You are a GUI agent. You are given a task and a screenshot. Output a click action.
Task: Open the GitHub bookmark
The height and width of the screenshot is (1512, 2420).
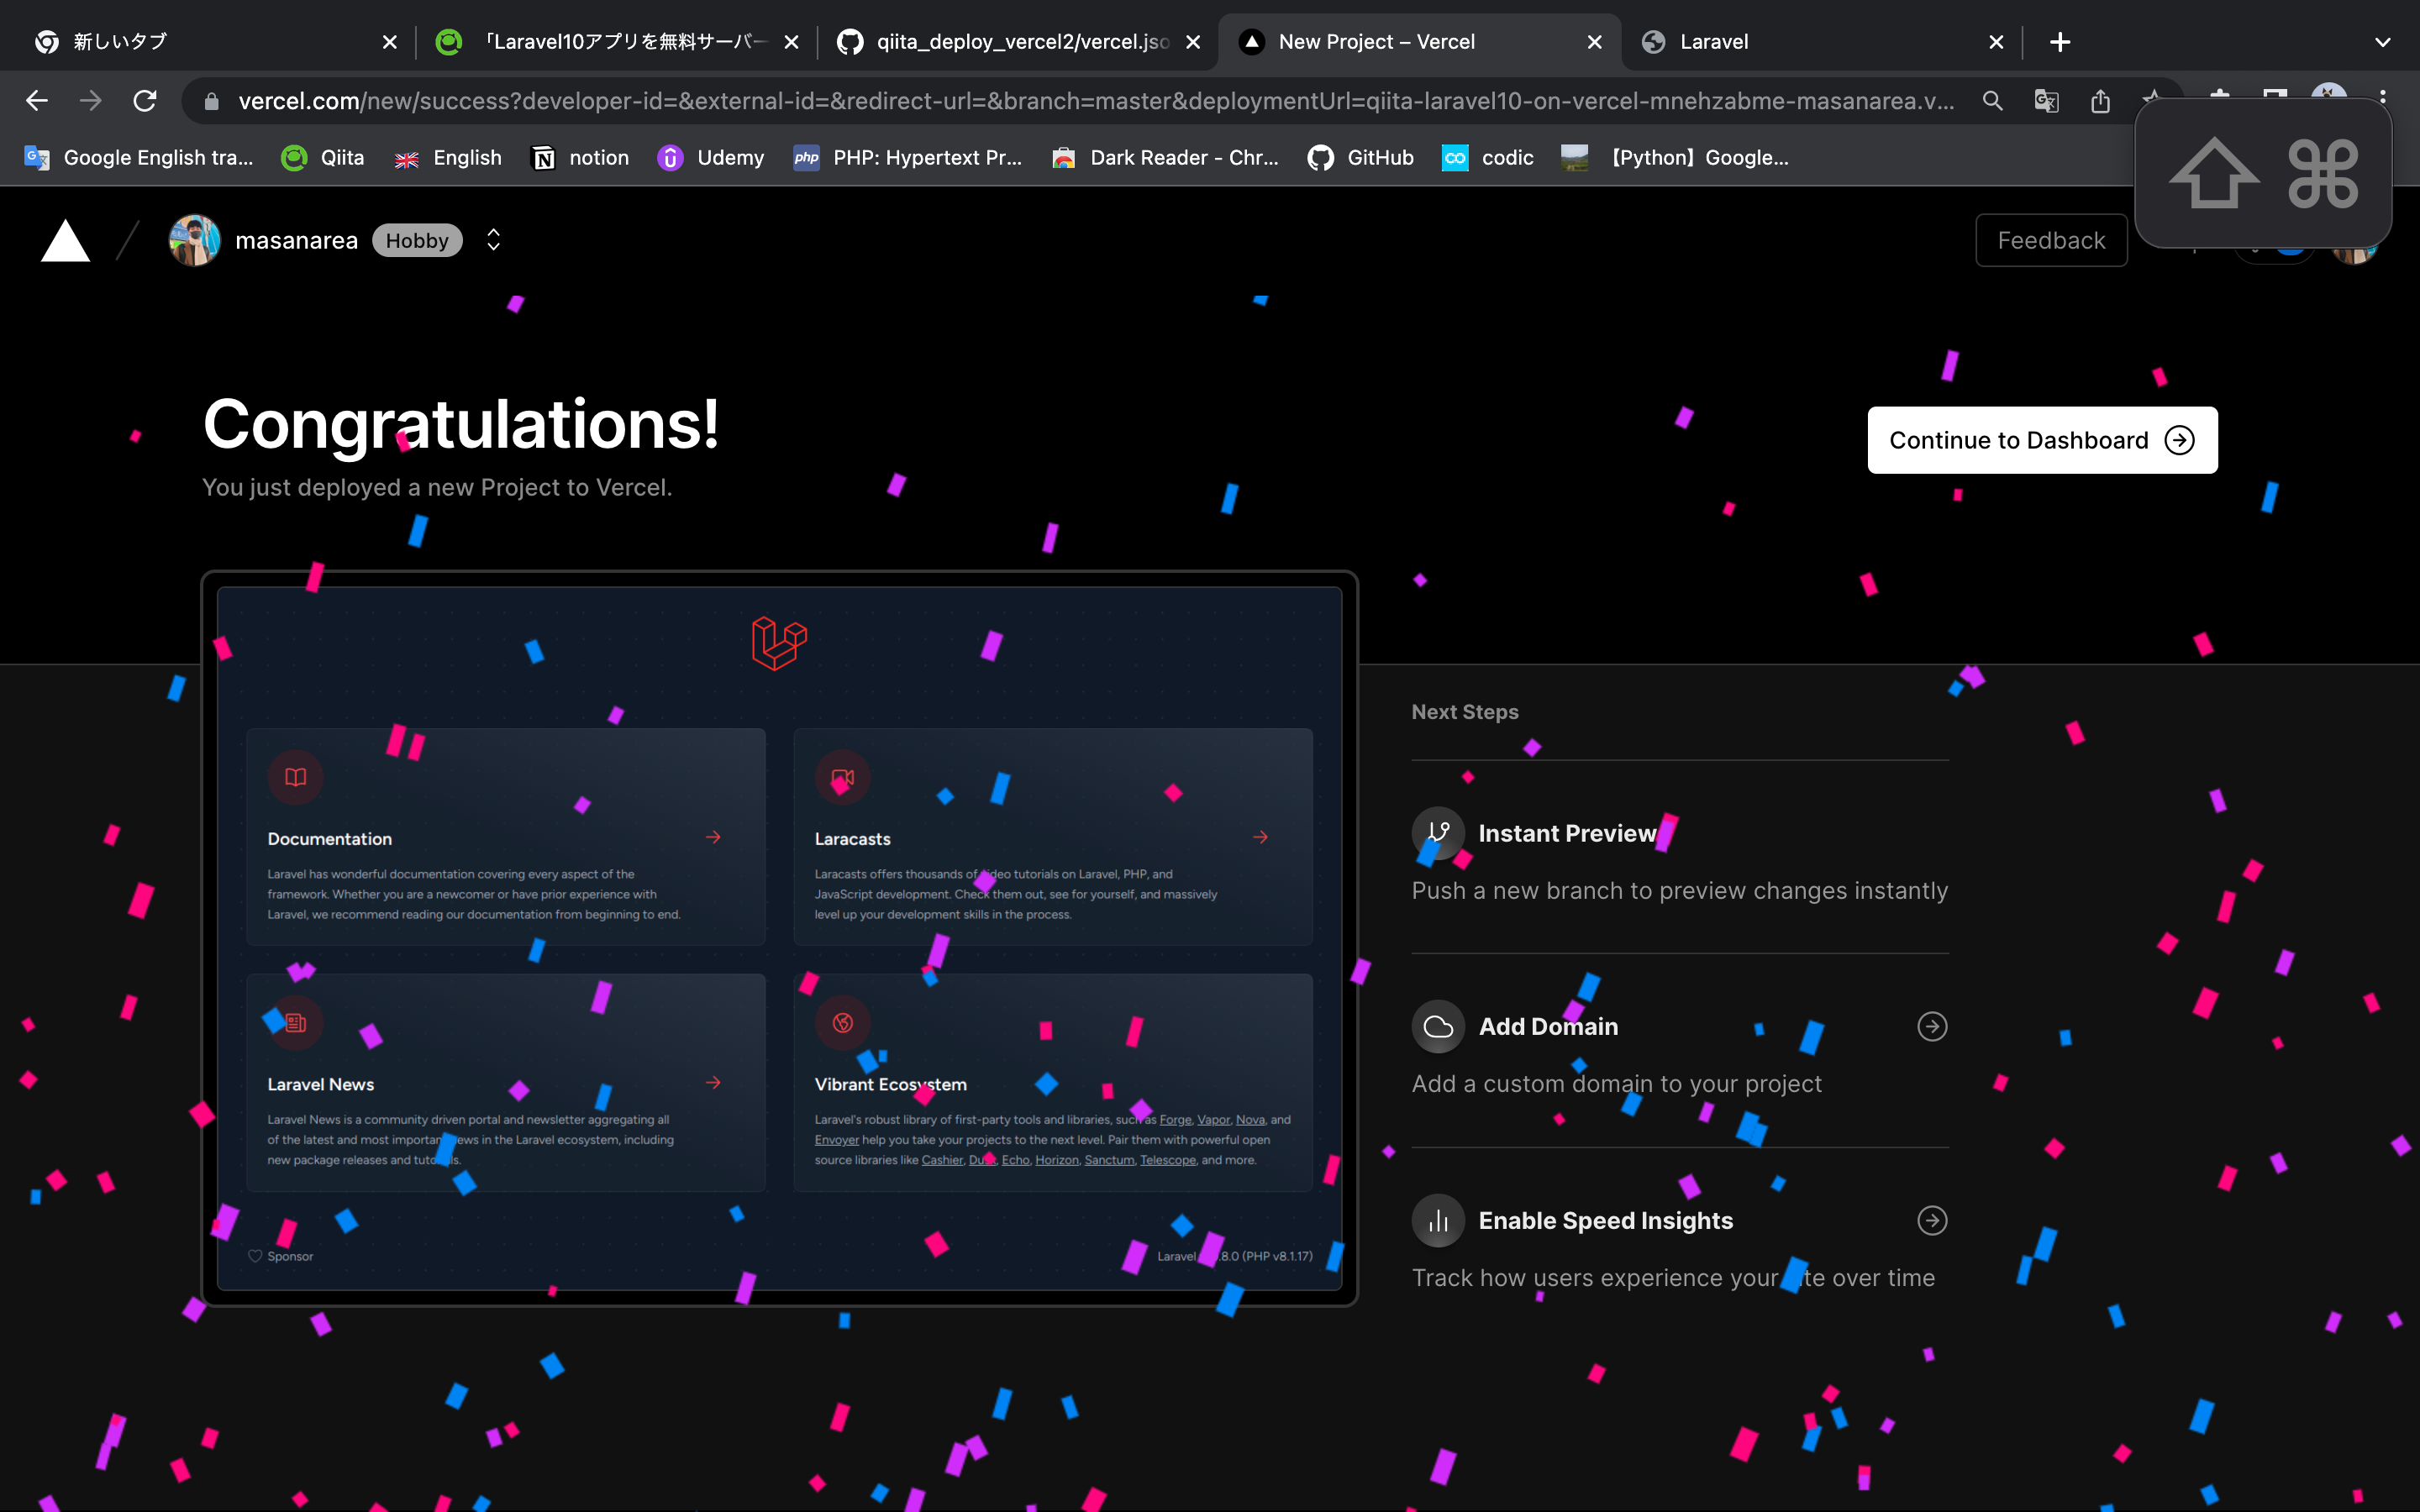pyautogui.click(x=1361, y=158)
